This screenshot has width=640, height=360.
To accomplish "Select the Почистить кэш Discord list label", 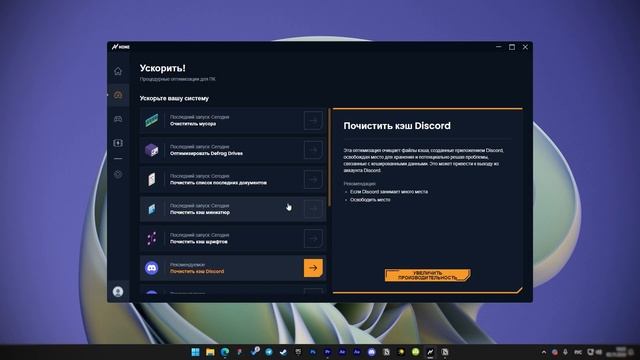I will tap(197, 271).
